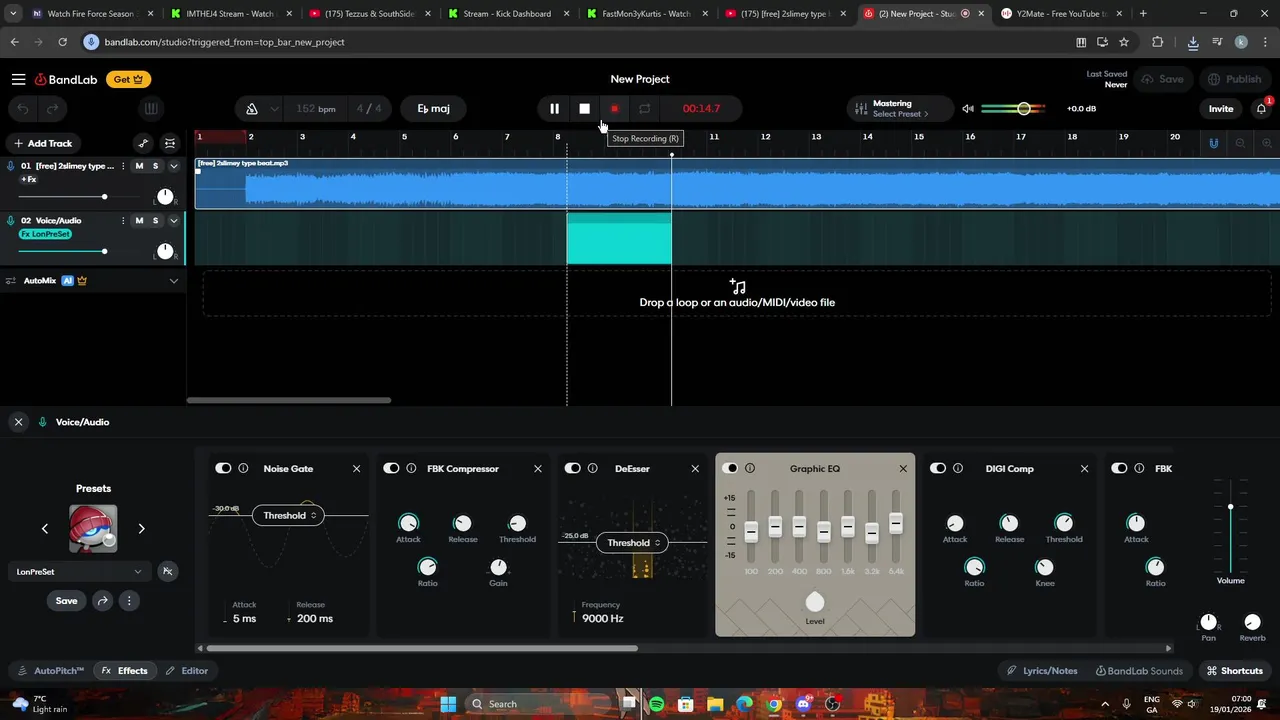Open Voice/Audio track three-dot options menu
The width and height of the screenshot is (1280, 720).
(123, 220)
